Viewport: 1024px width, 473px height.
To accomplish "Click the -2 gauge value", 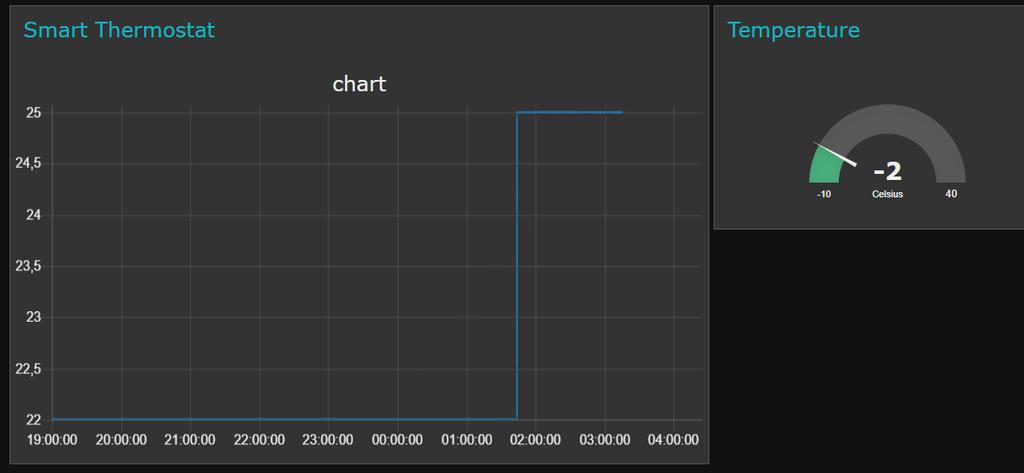I will [887, 171].
